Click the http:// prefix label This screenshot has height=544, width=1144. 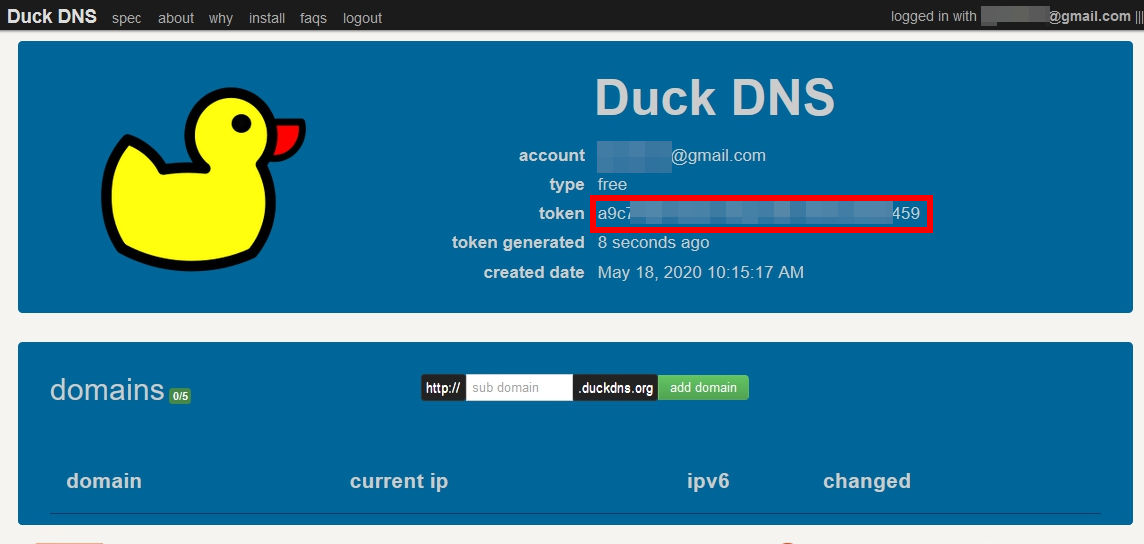(x=443, y=388)
